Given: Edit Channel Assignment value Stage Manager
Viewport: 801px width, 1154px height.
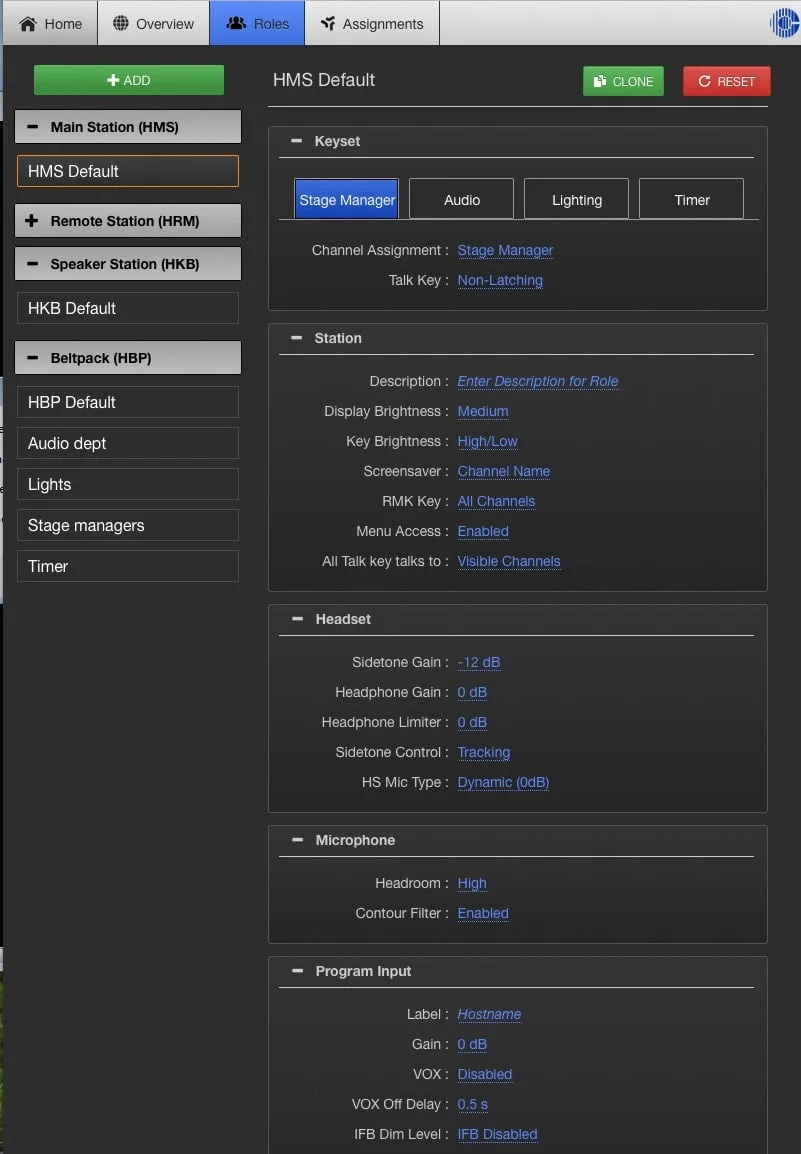Looking at the screenshot, I should 505,250.
